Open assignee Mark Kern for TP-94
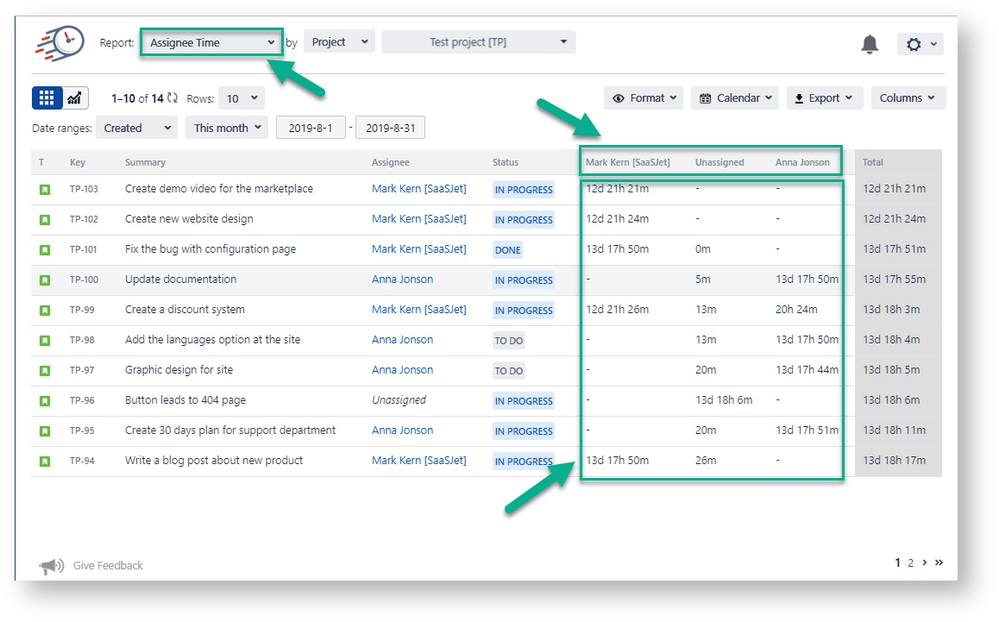Image resolution: width=999 pixels, height=622 pixels. (419, 460)
